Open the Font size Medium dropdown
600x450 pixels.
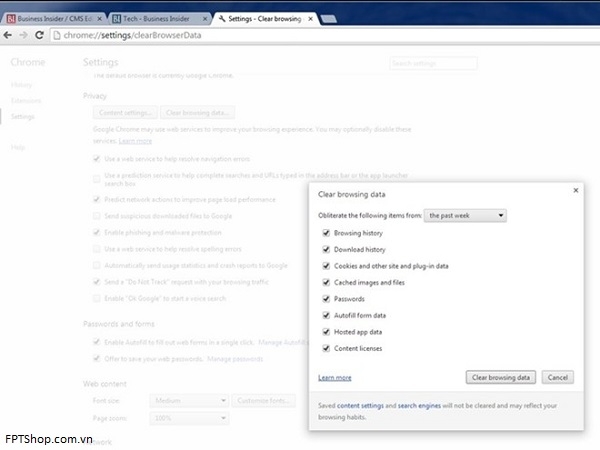[189, 401]
